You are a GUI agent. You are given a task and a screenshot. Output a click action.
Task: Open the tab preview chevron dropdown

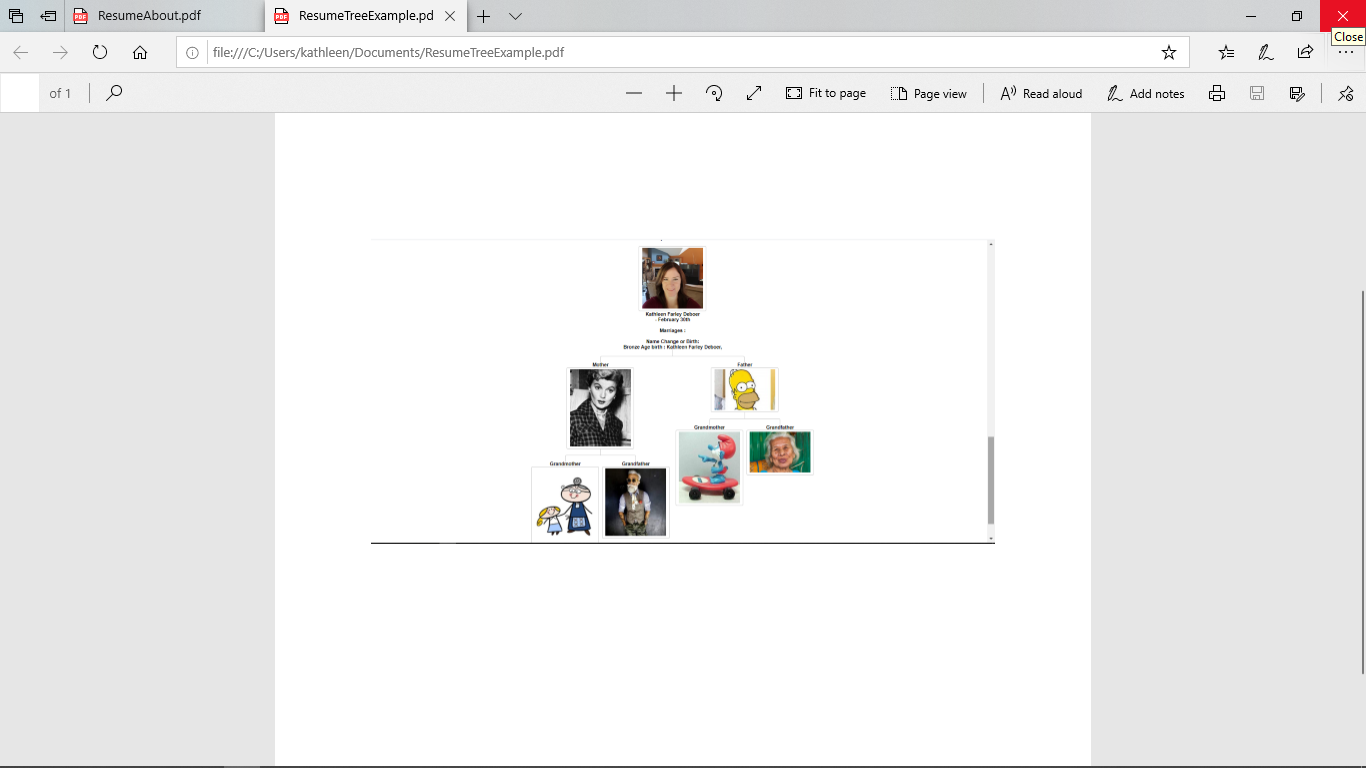515,16
